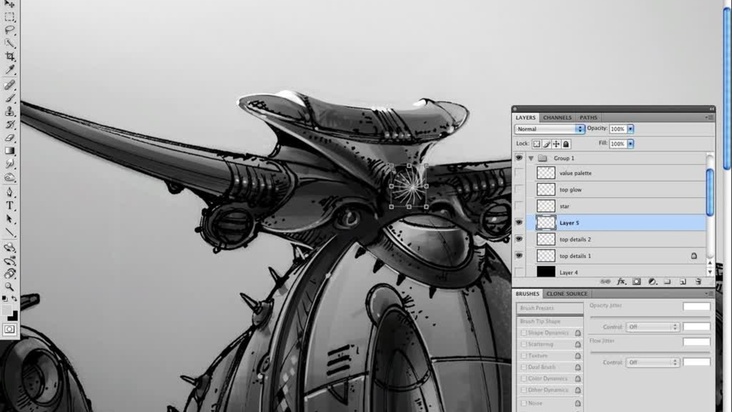Image resolution: width=732 pixels, height=412 pixels.
Task: Delete layer with trash icon
Action: pyautogui.click(x=698, y=281)
